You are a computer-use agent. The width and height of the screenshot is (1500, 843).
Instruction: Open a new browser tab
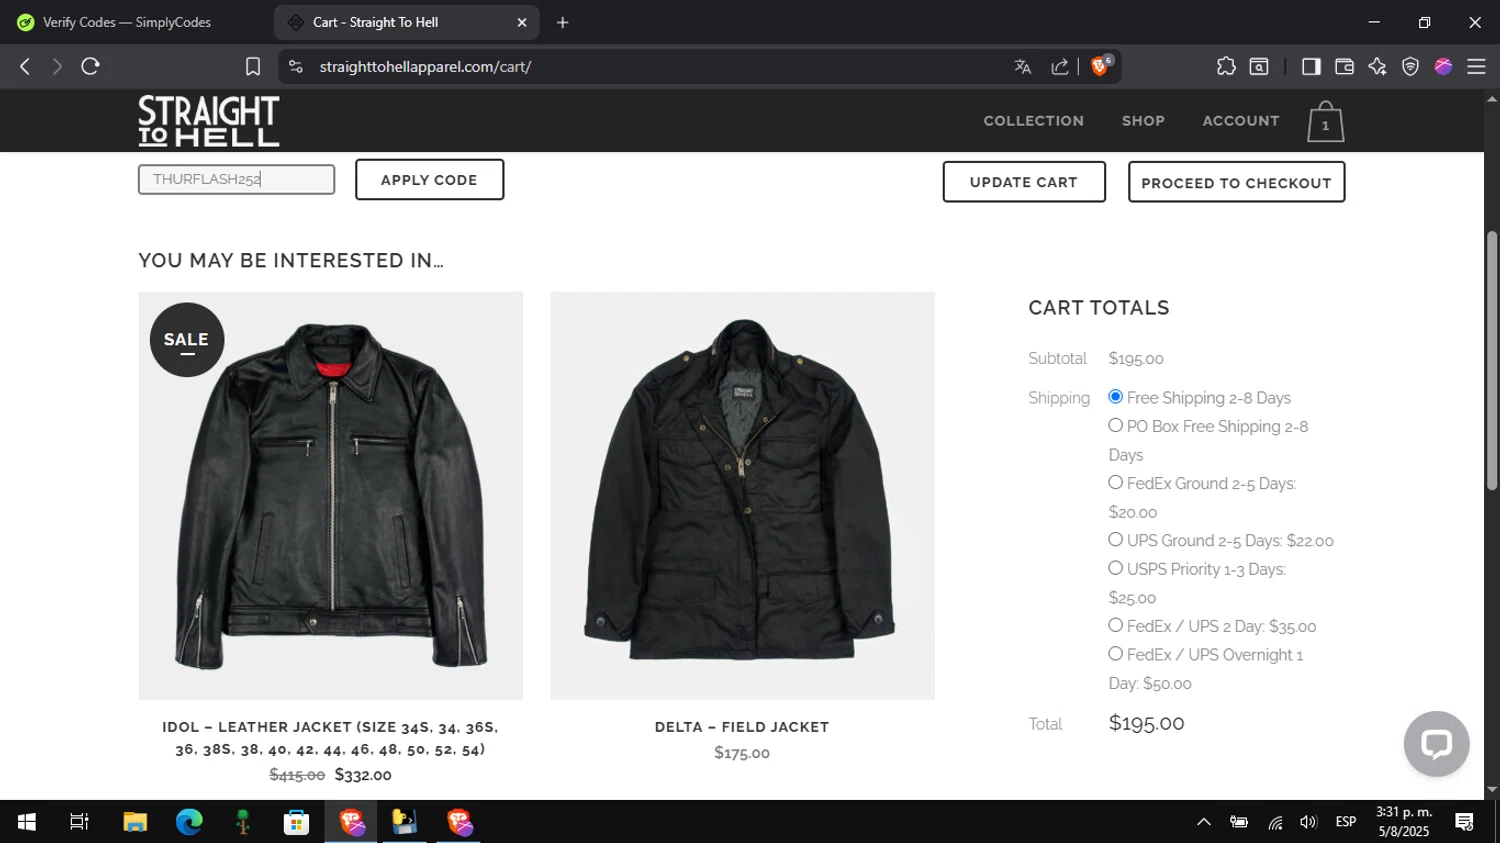coord(563,22)
